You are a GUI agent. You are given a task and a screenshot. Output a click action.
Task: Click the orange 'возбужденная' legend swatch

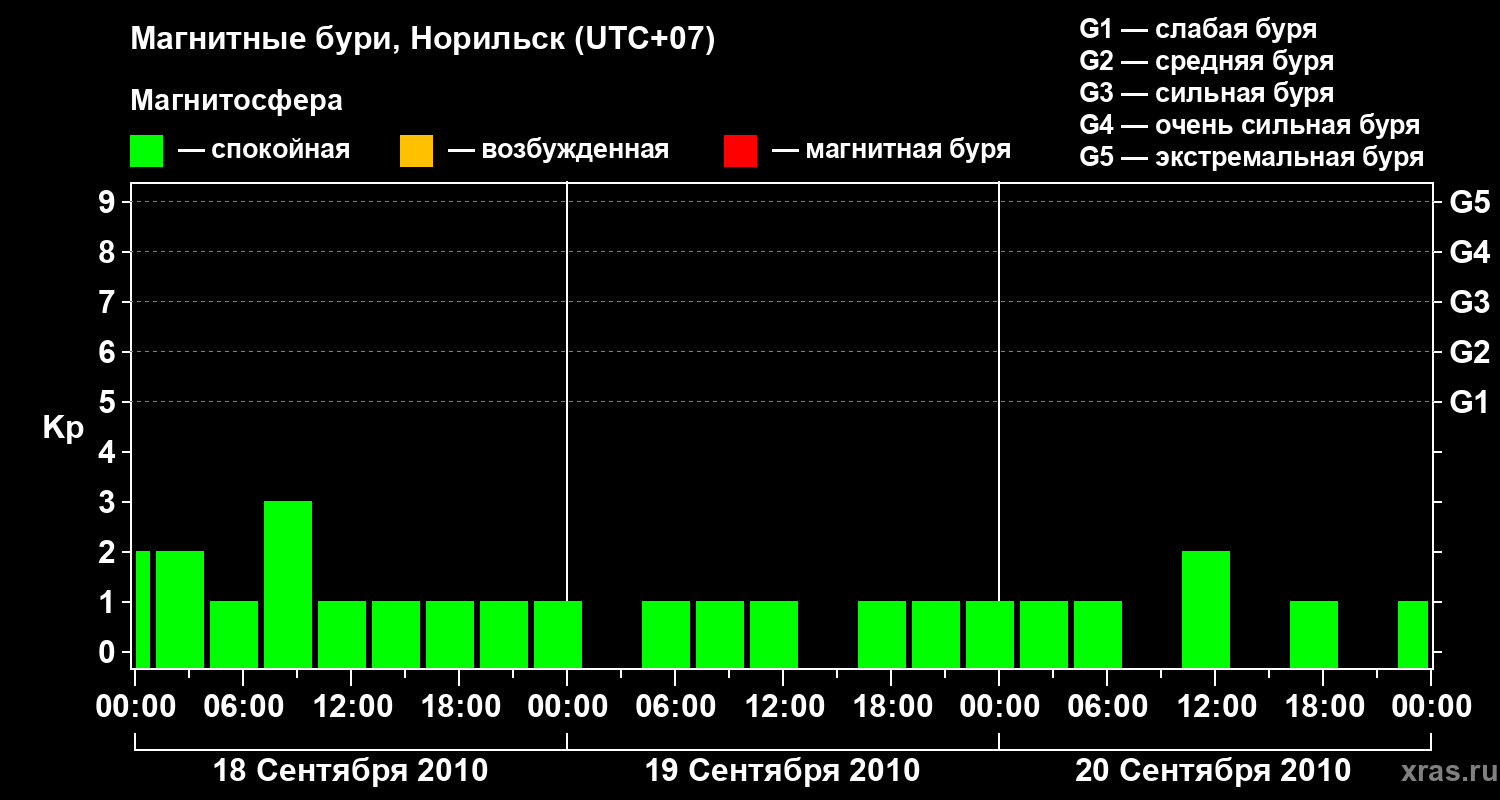click(x=416, y=151)
